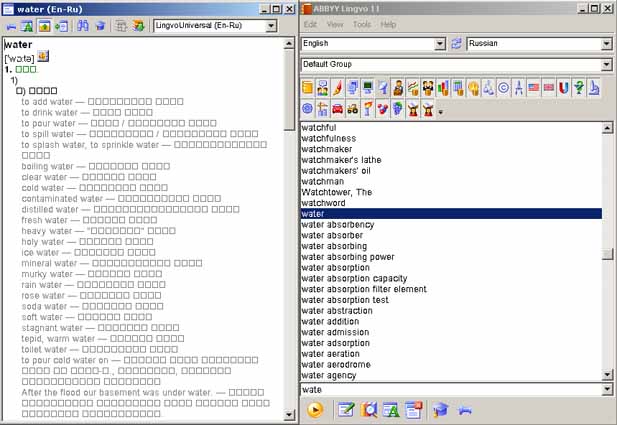Click the document icon with green arrows in card toolbar
The image size is (617, 425).
point(61,26)
